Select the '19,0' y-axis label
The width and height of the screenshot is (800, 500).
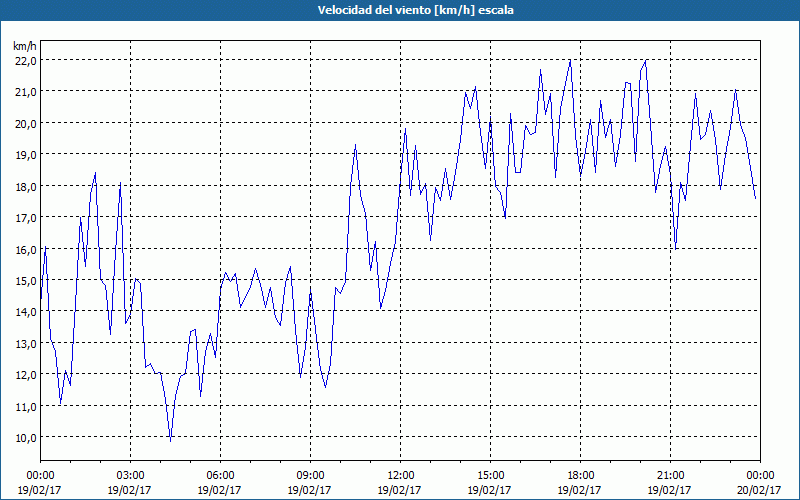pyautogui.click(x=25, y=155)
